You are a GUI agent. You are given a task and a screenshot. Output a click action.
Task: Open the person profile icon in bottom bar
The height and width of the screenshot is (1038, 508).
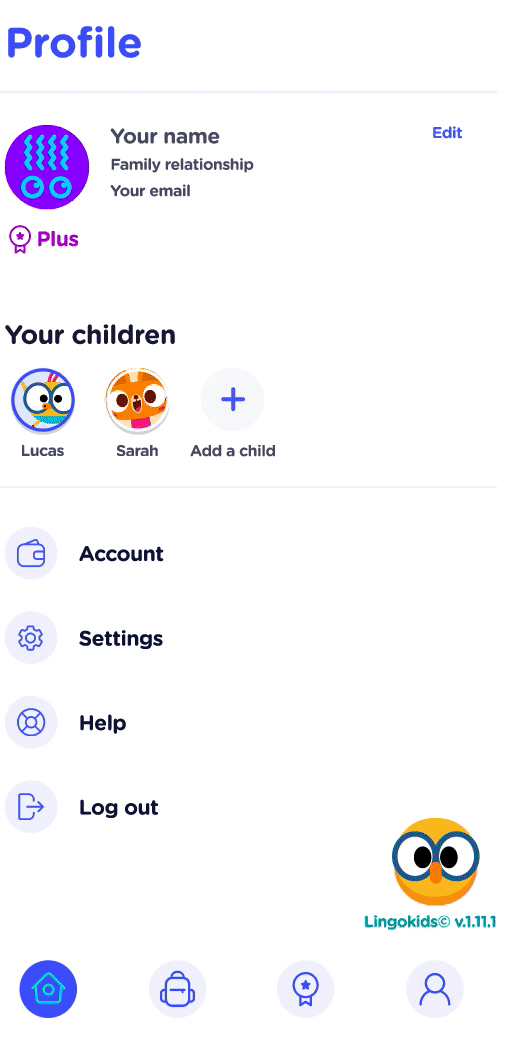(434, 989)
